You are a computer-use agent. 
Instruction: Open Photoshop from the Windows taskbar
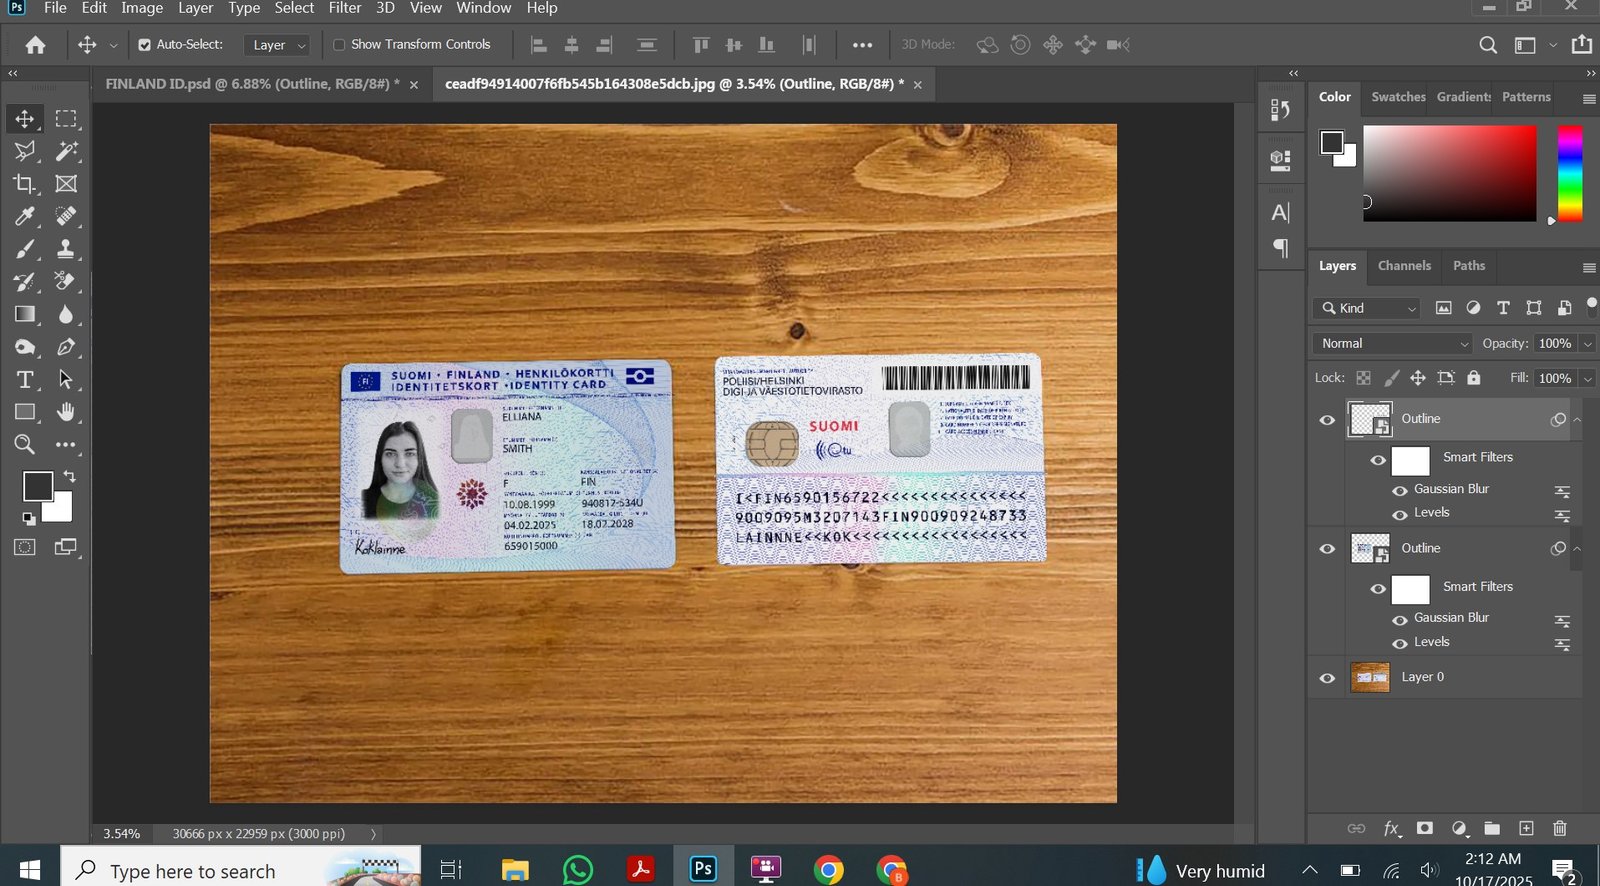(703, 869)
